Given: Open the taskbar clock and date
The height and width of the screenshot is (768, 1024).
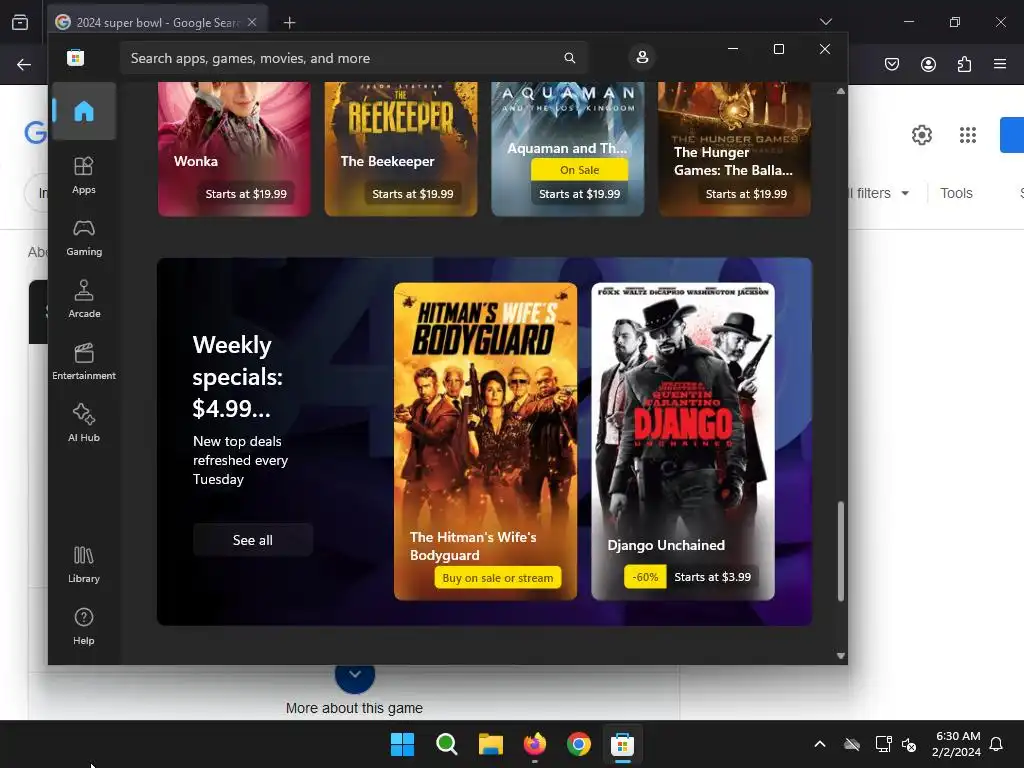Looking at the screenshot, I should (956, 744).
